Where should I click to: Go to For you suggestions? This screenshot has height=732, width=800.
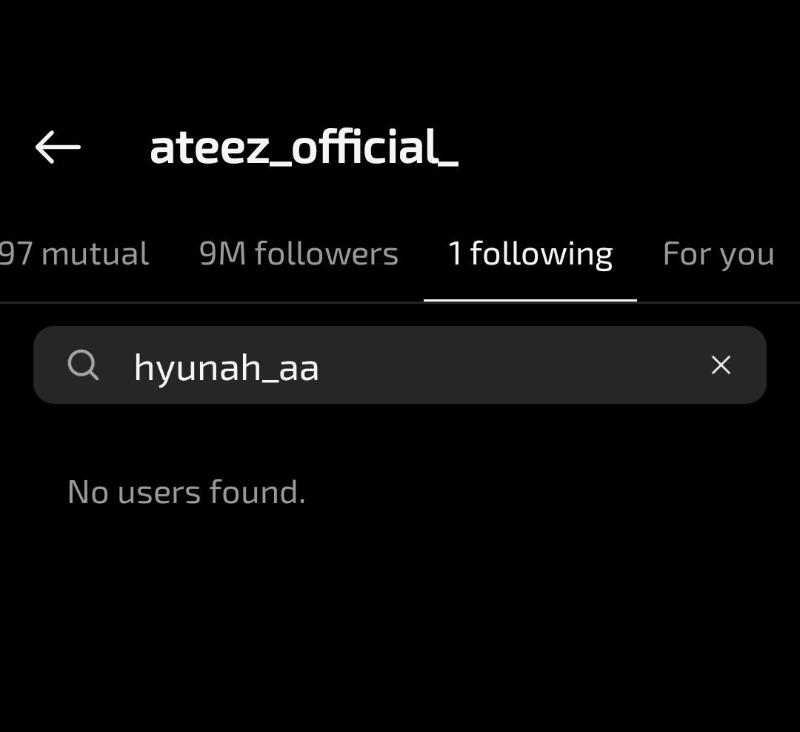(x=718, y=254)
